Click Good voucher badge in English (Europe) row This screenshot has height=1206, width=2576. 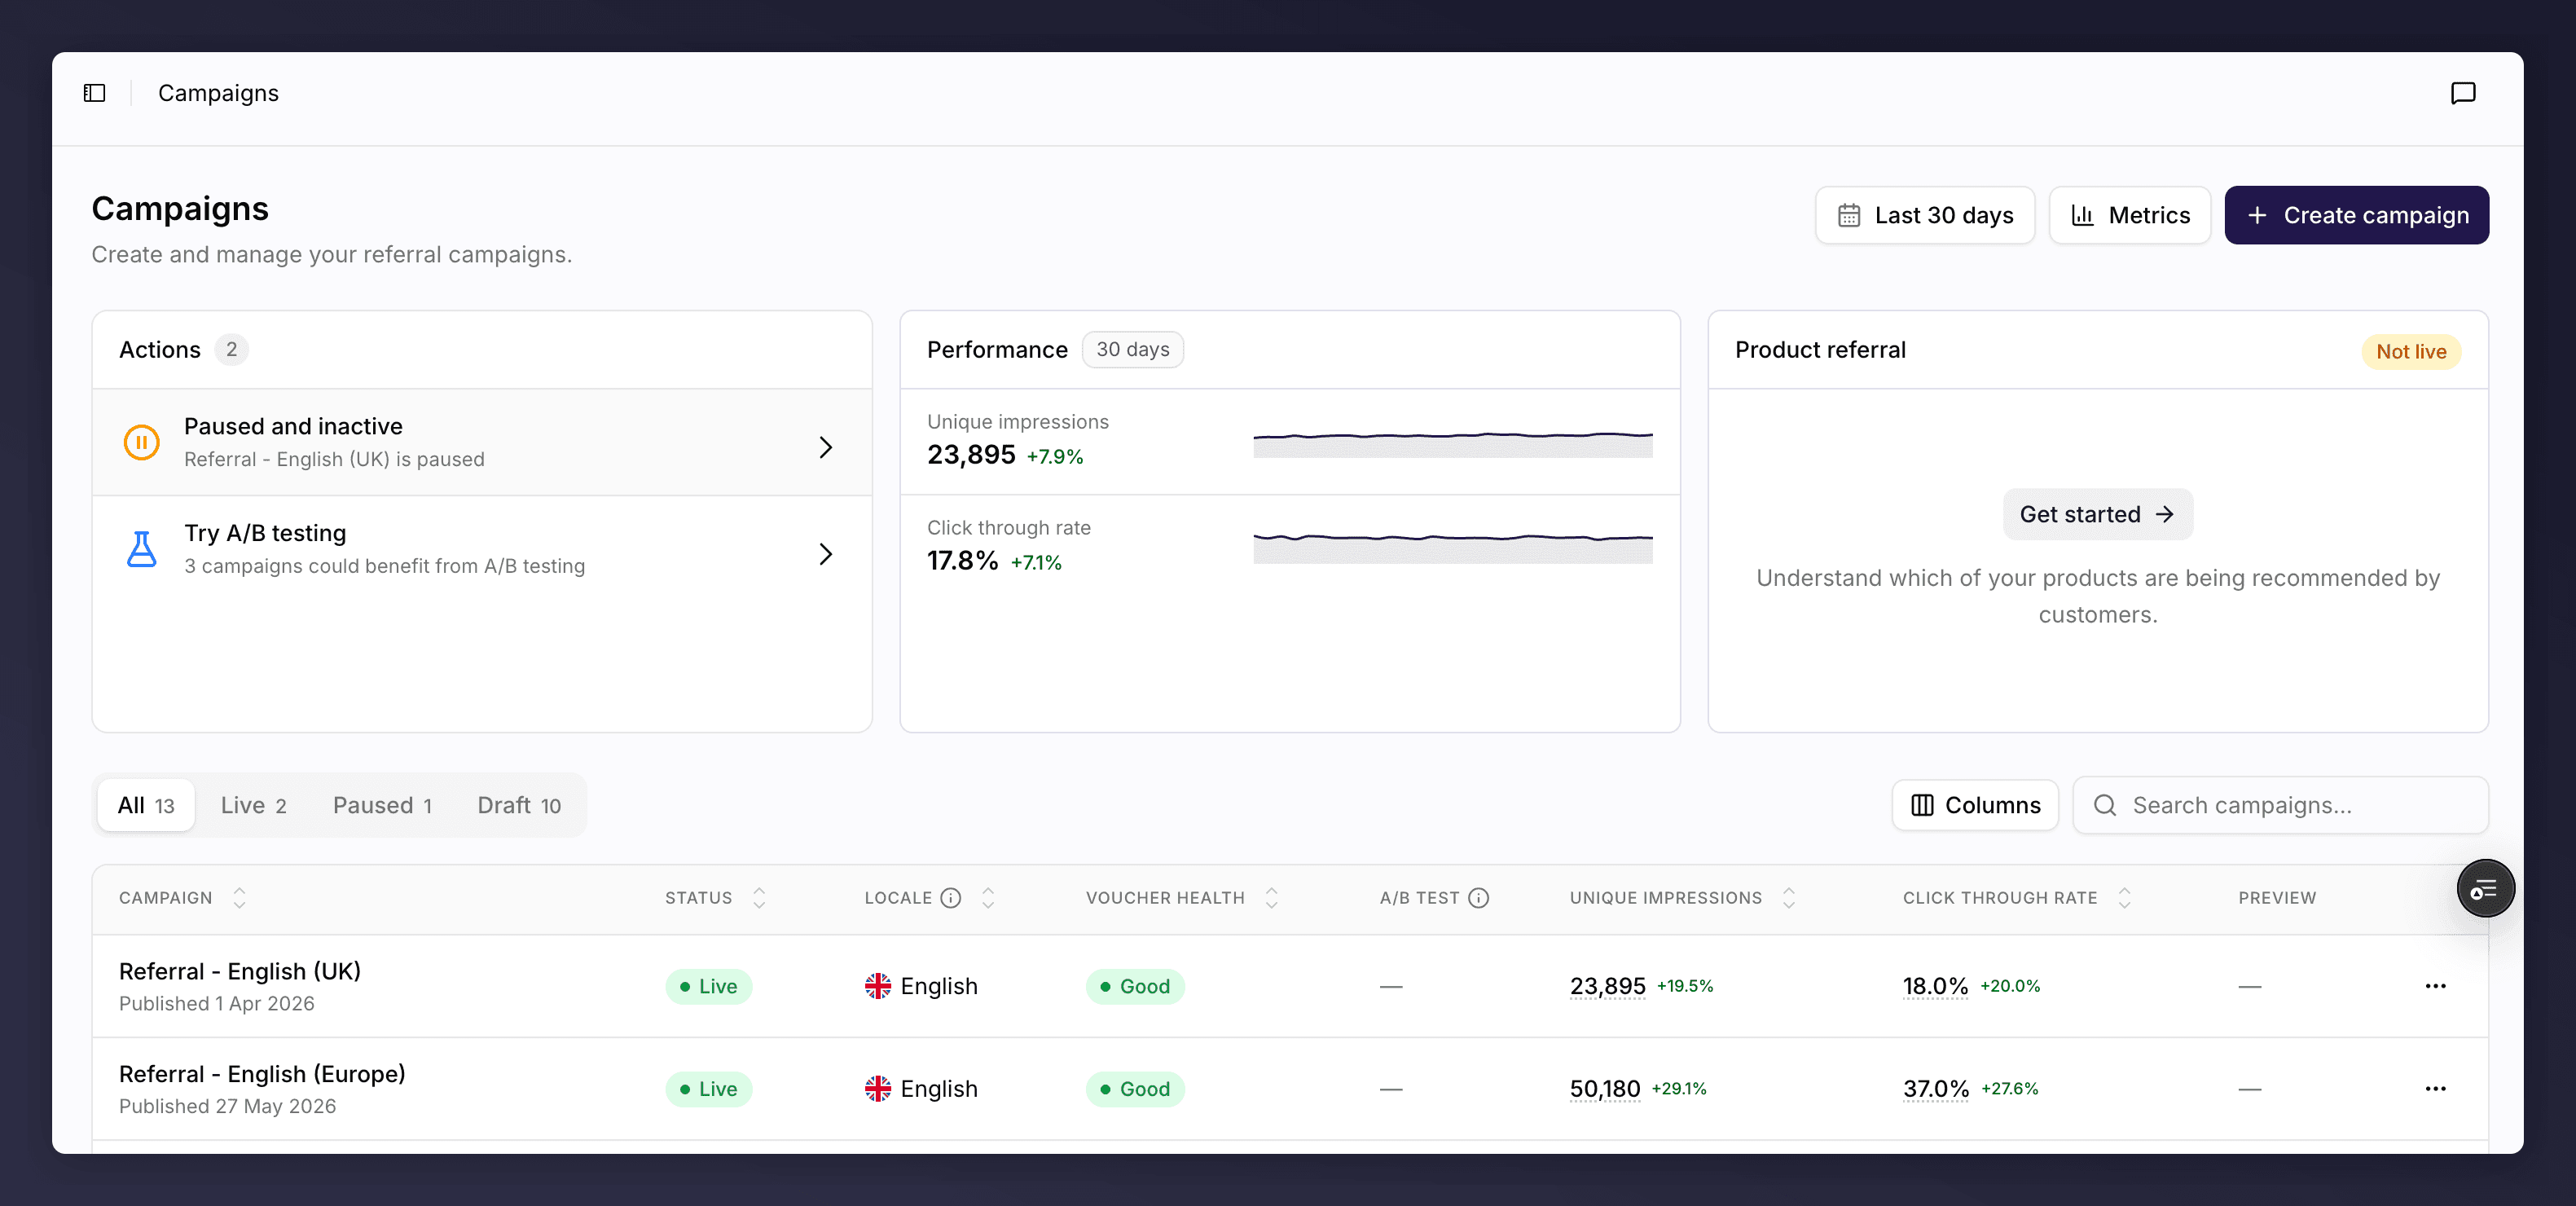1135,1089
